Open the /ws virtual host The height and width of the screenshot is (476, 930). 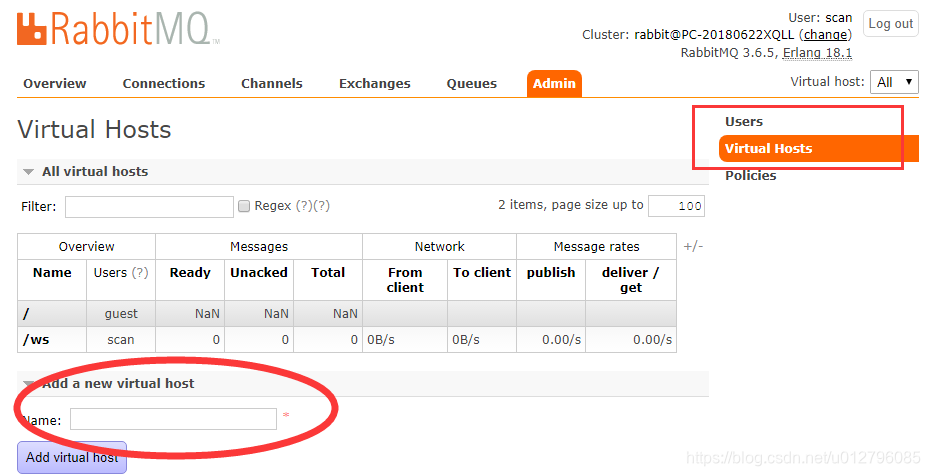click(36, 340)
